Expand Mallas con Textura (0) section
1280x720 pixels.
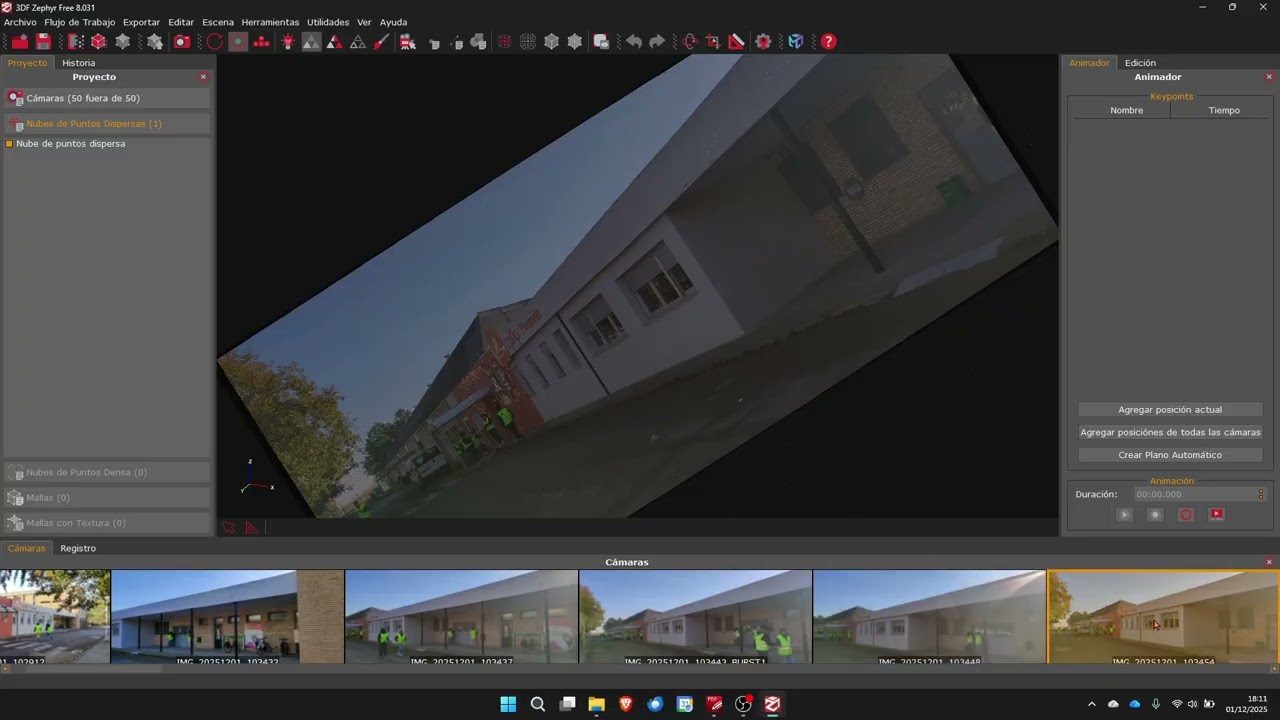(107, 523)
